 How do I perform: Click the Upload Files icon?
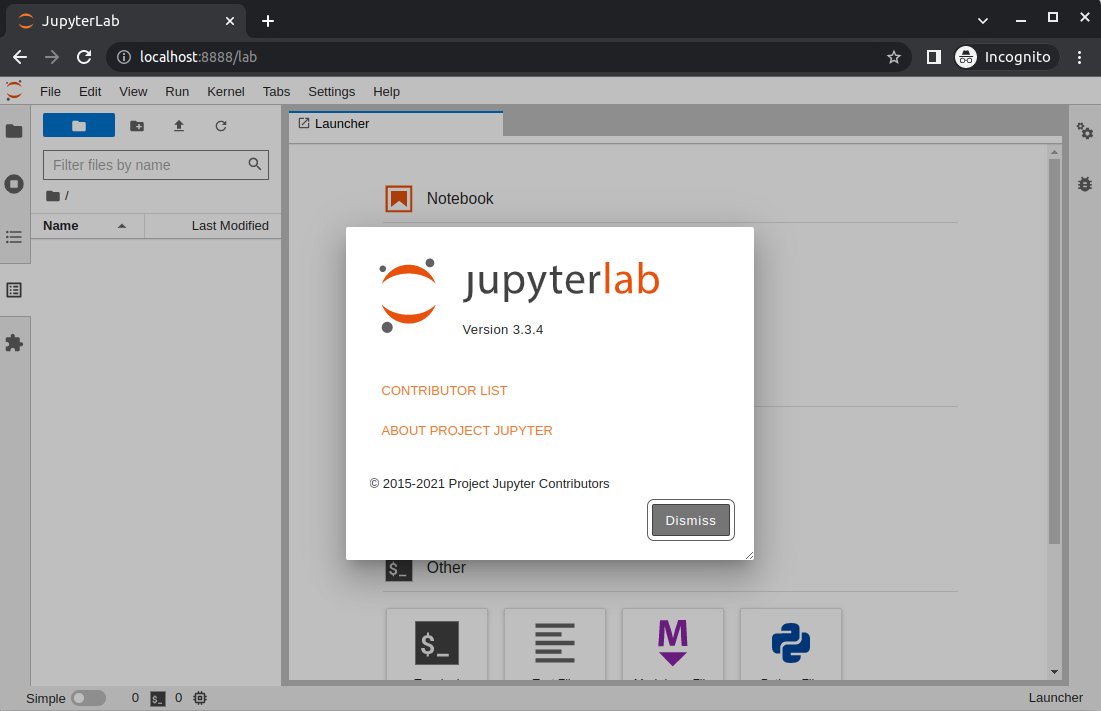point(179,126)
